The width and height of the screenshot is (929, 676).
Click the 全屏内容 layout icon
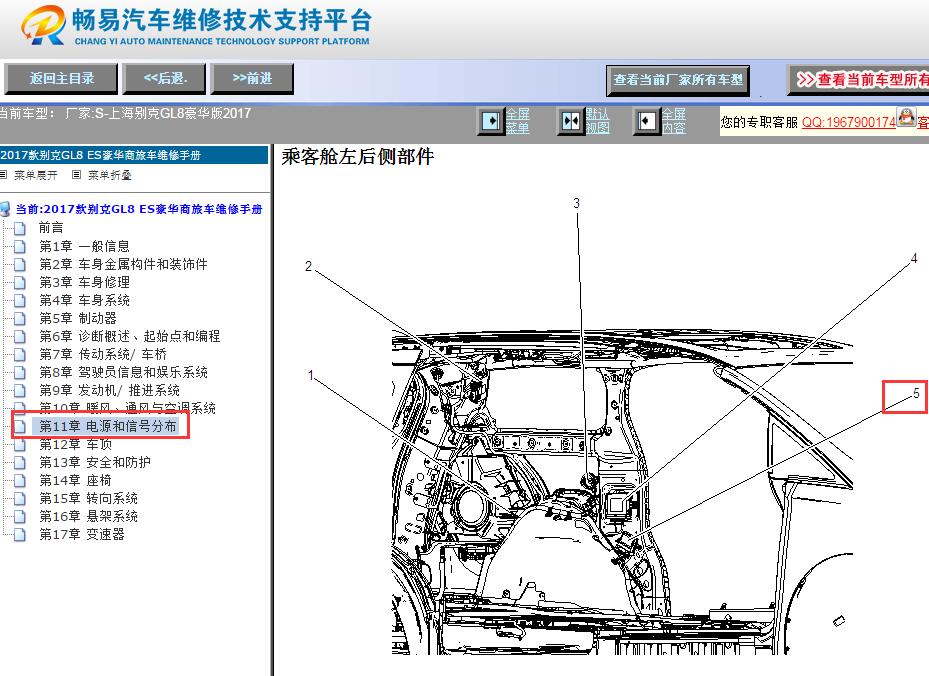646,121
